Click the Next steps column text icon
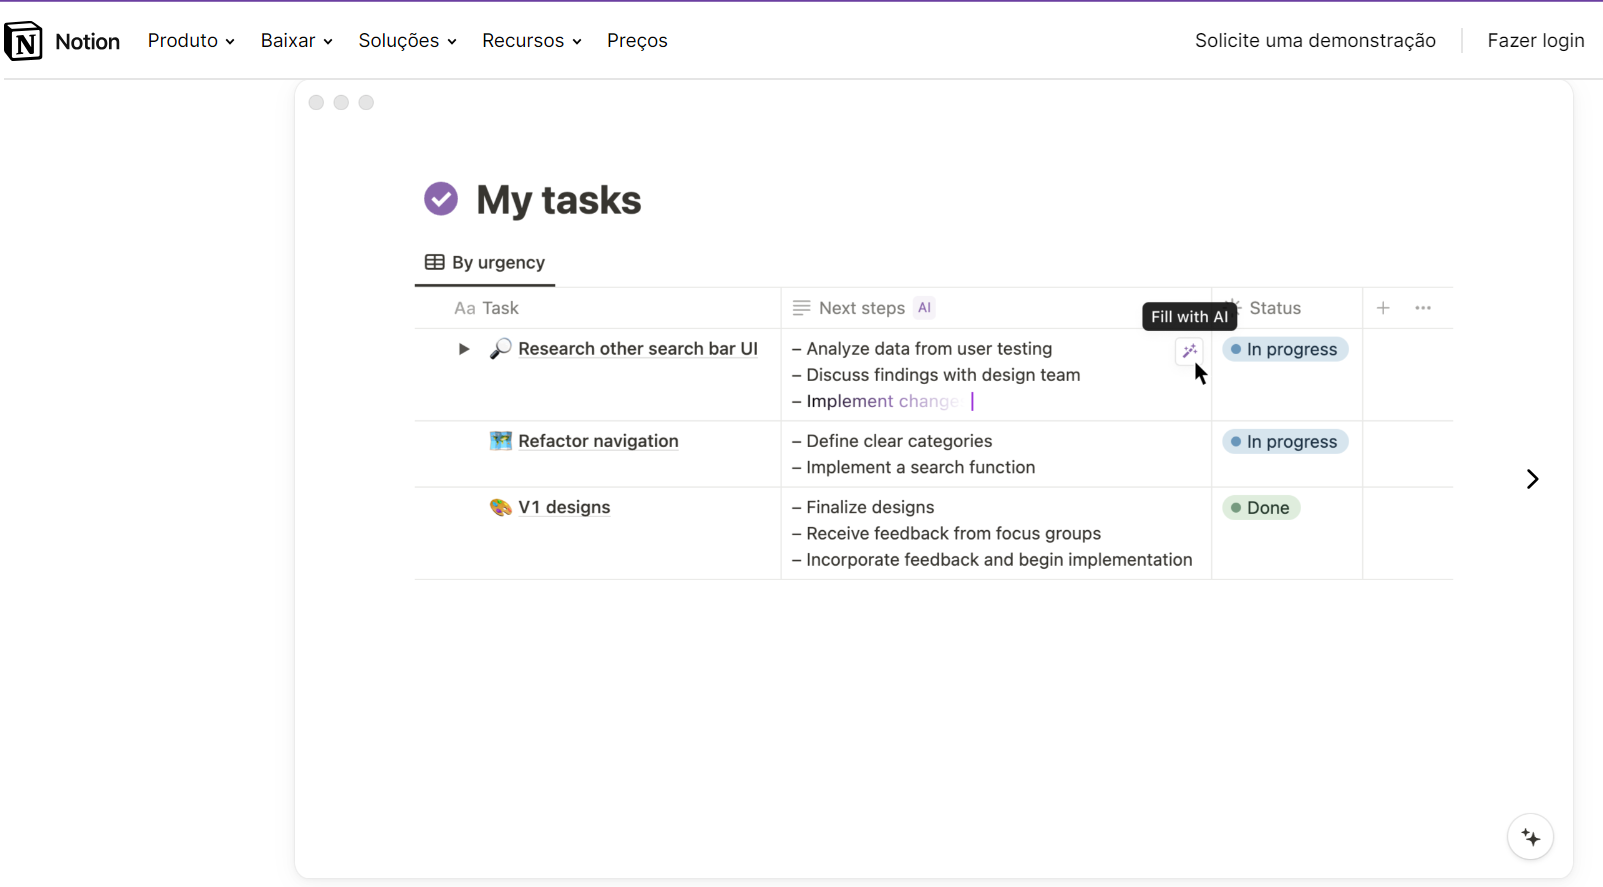This screenshot has height=887, width=1603. (x=801, y=308)
